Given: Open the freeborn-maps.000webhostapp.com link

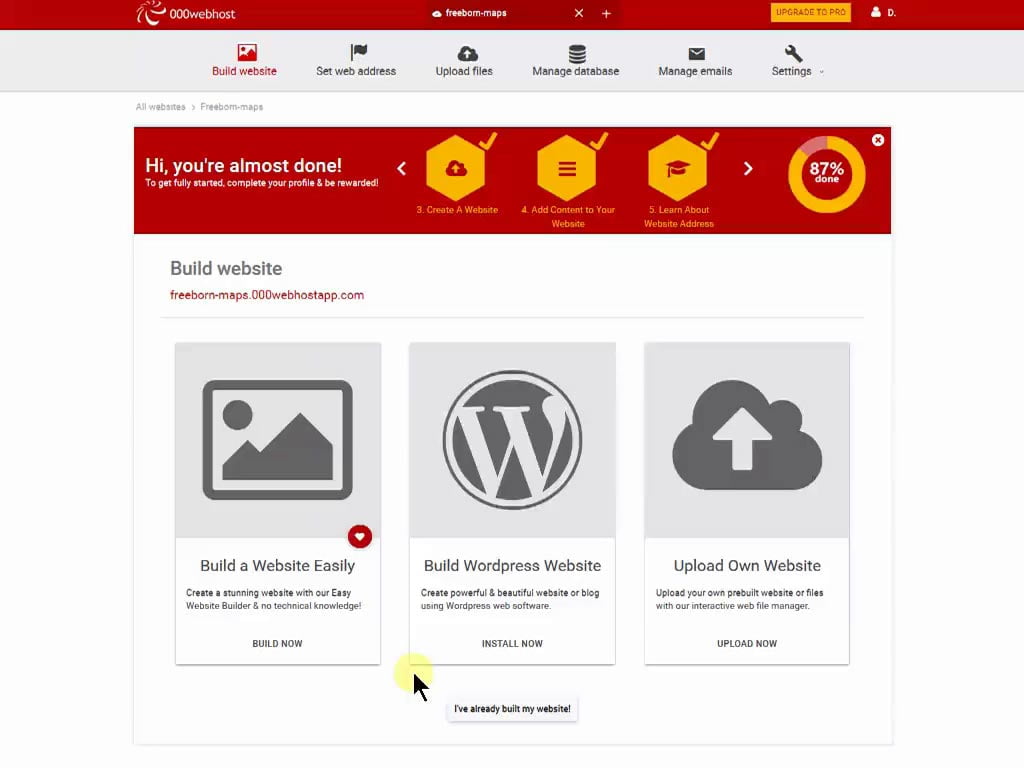Looking at the screenshot, I should pos(267,295).
